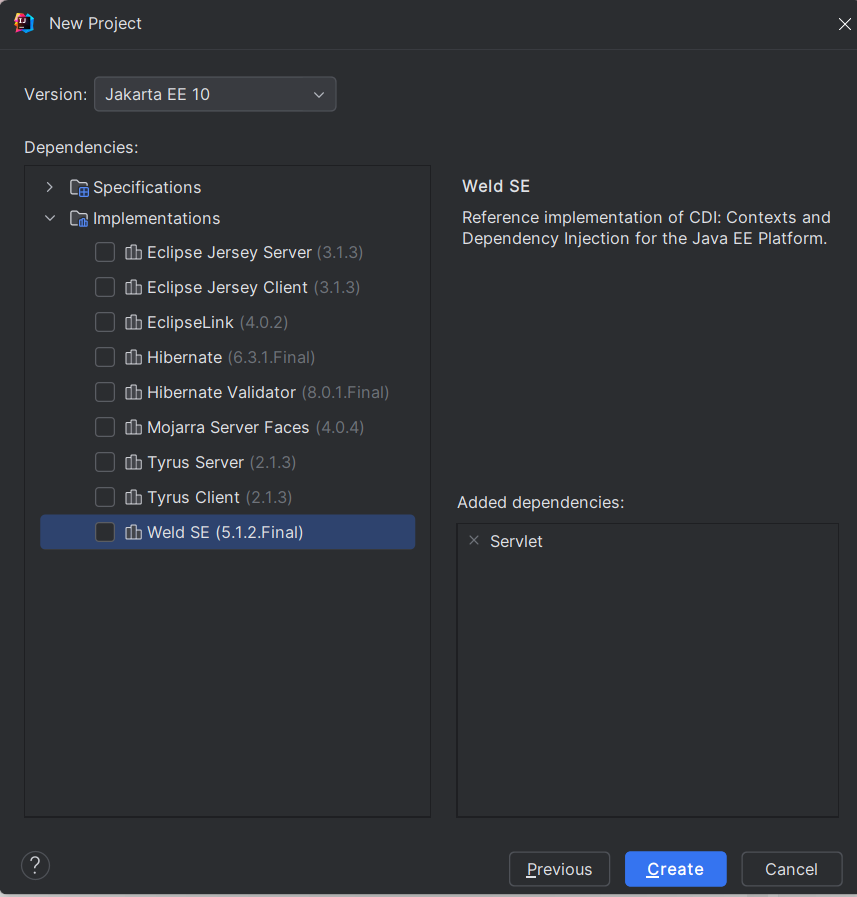The image size is (857, 897).
Task: Tick the EclipseLink checkbox
Action: [105, 322]
